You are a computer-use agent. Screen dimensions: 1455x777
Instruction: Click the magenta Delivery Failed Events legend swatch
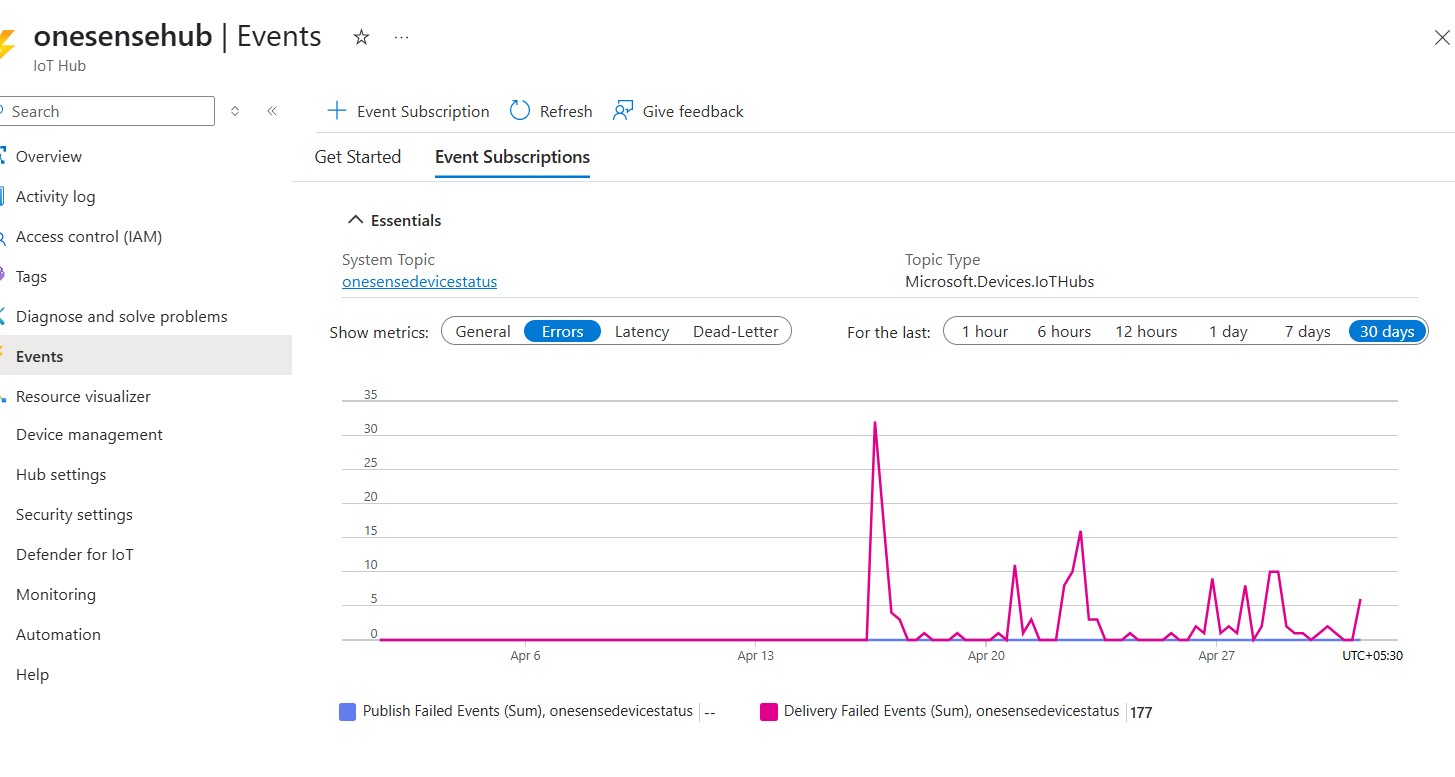(769, 712)
